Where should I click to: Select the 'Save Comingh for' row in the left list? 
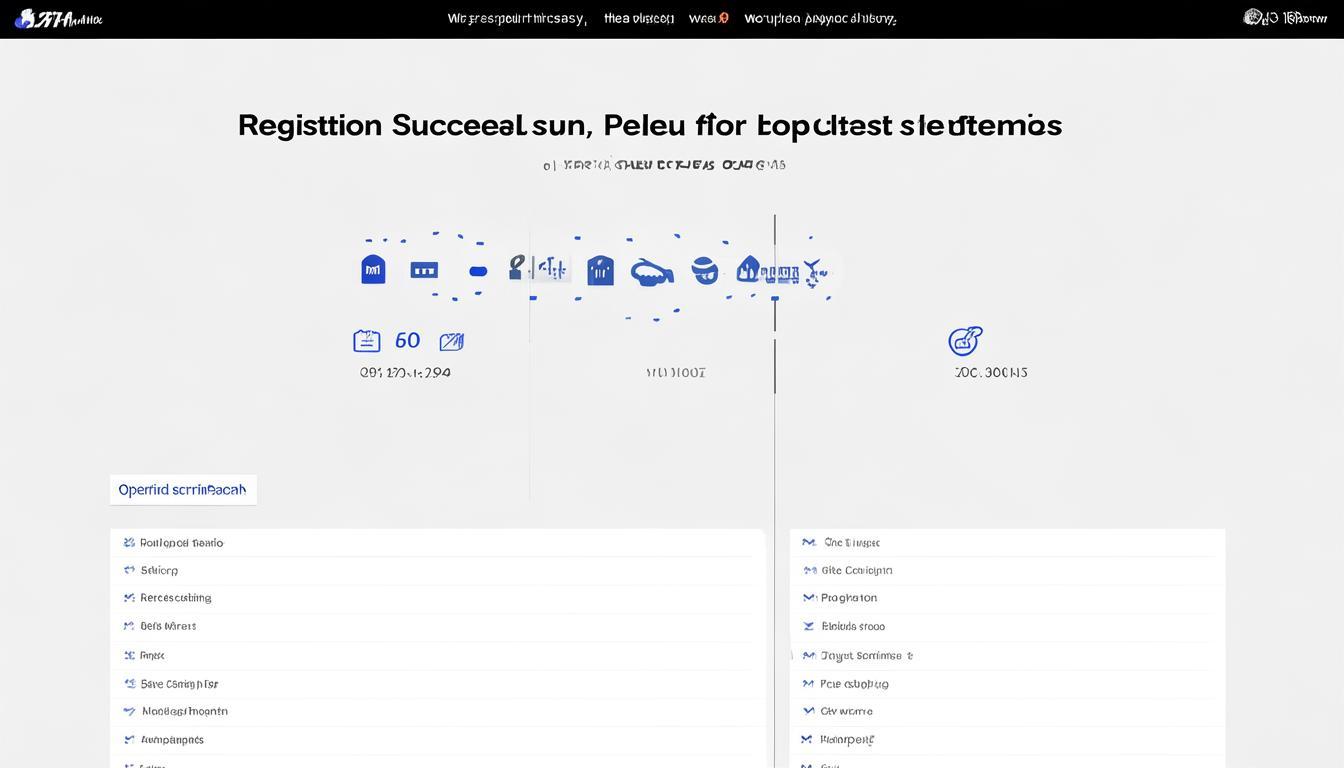coord(179,684)
